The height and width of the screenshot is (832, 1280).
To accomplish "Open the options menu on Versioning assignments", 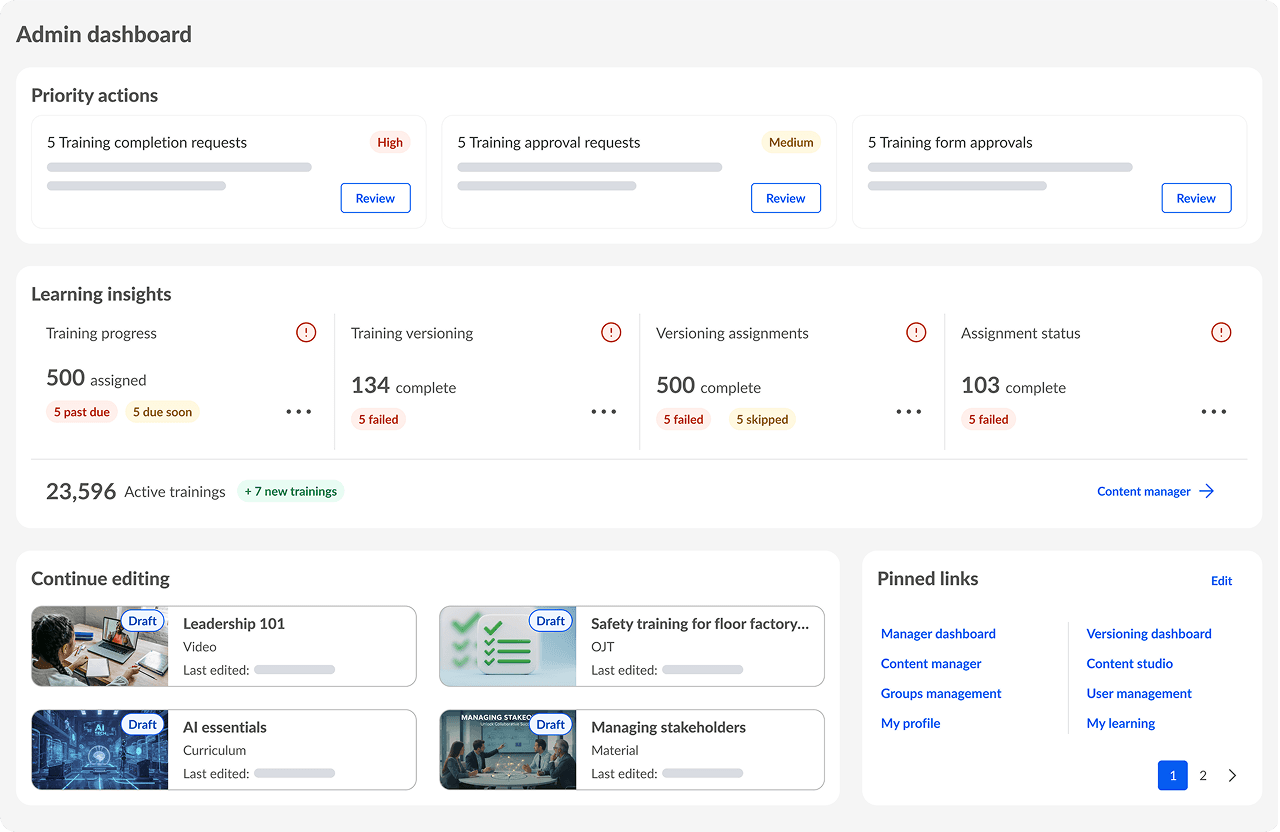I will point(908,411).
